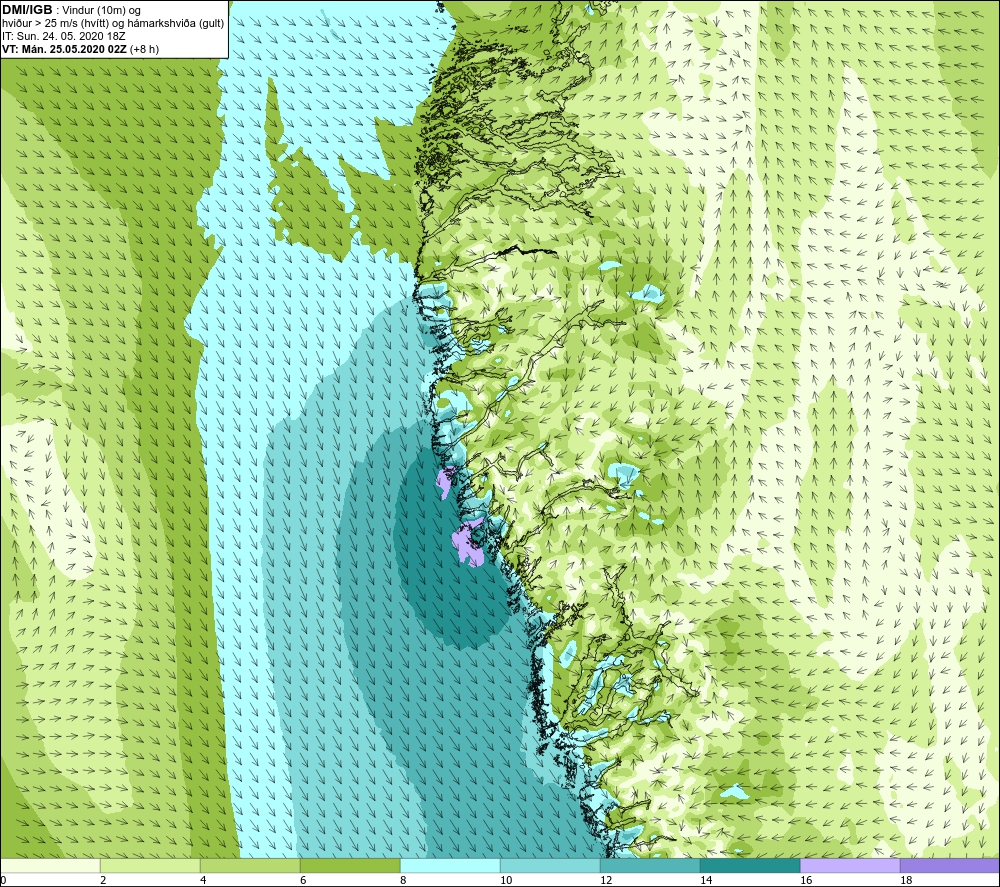Click the legend value label '6'
The image size is (1000, 887).
[303, 880]
